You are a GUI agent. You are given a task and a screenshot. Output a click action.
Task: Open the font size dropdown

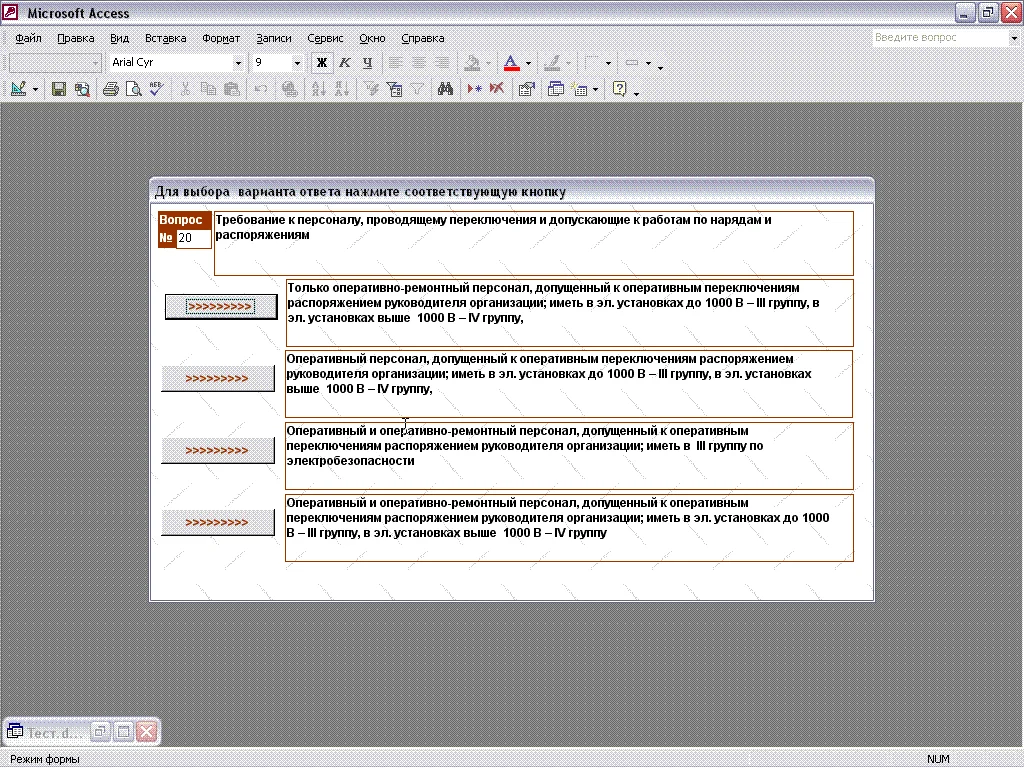click(297, 63)
